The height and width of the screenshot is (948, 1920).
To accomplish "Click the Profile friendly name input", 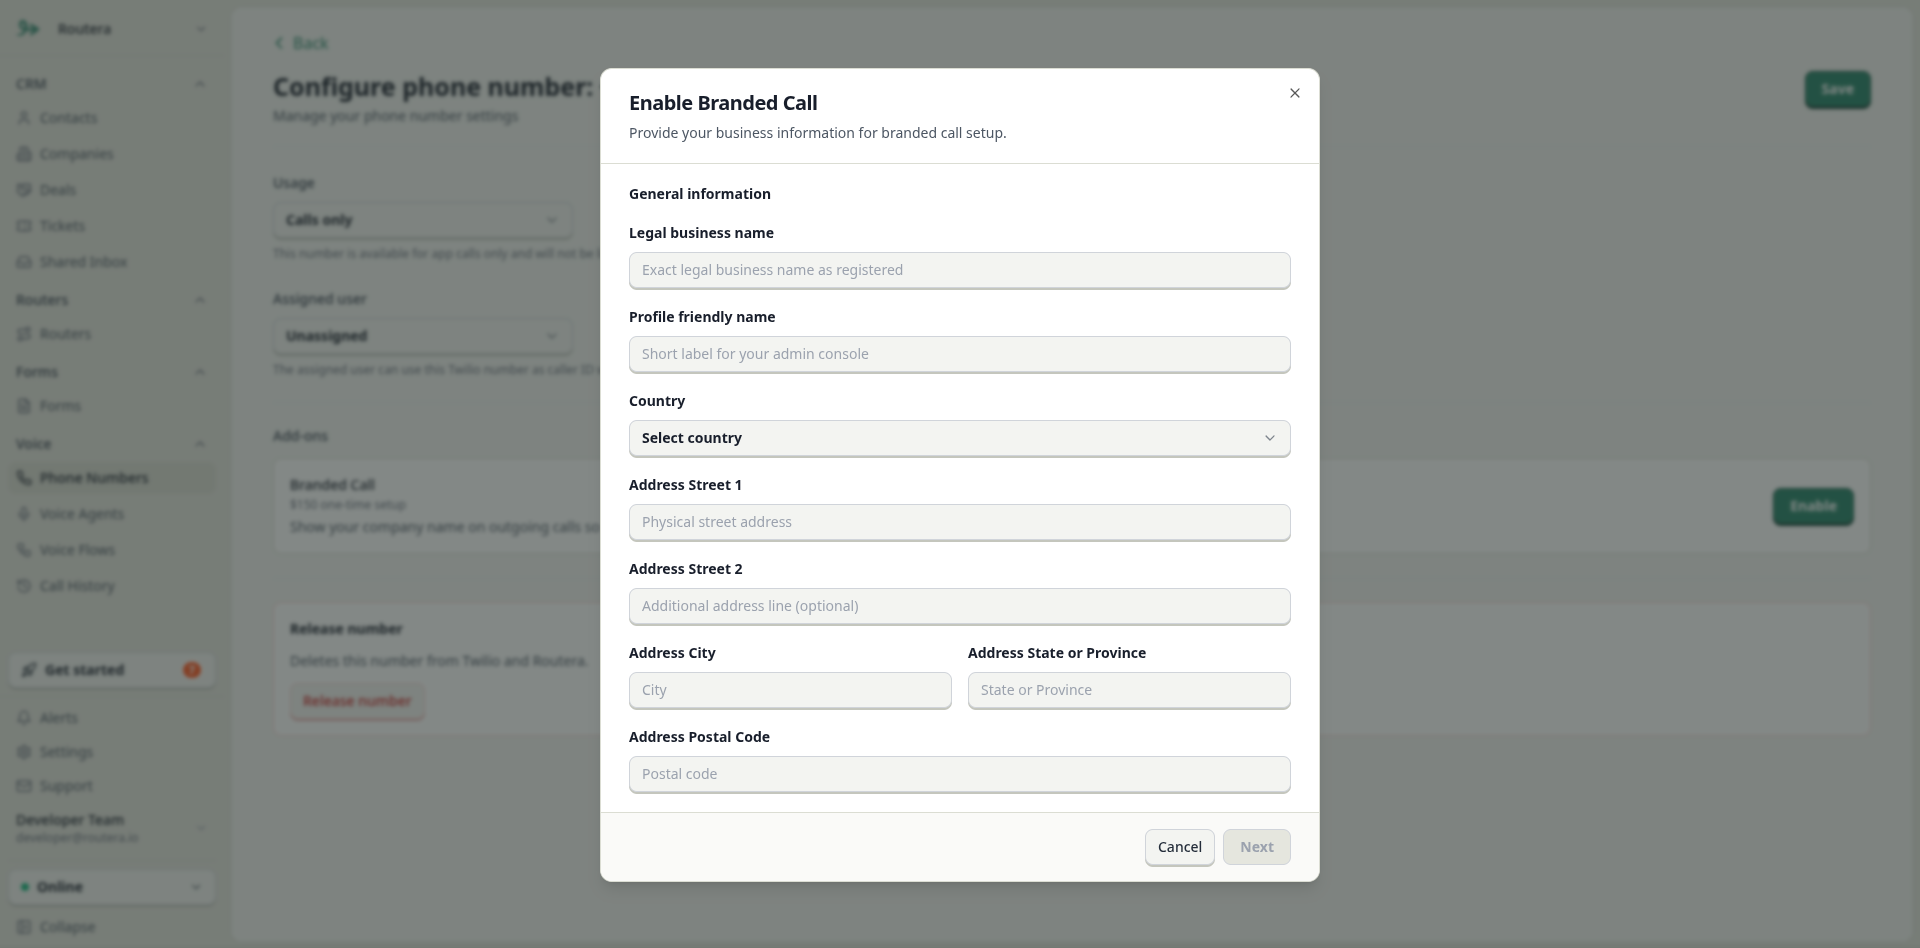I will point(960,354).
